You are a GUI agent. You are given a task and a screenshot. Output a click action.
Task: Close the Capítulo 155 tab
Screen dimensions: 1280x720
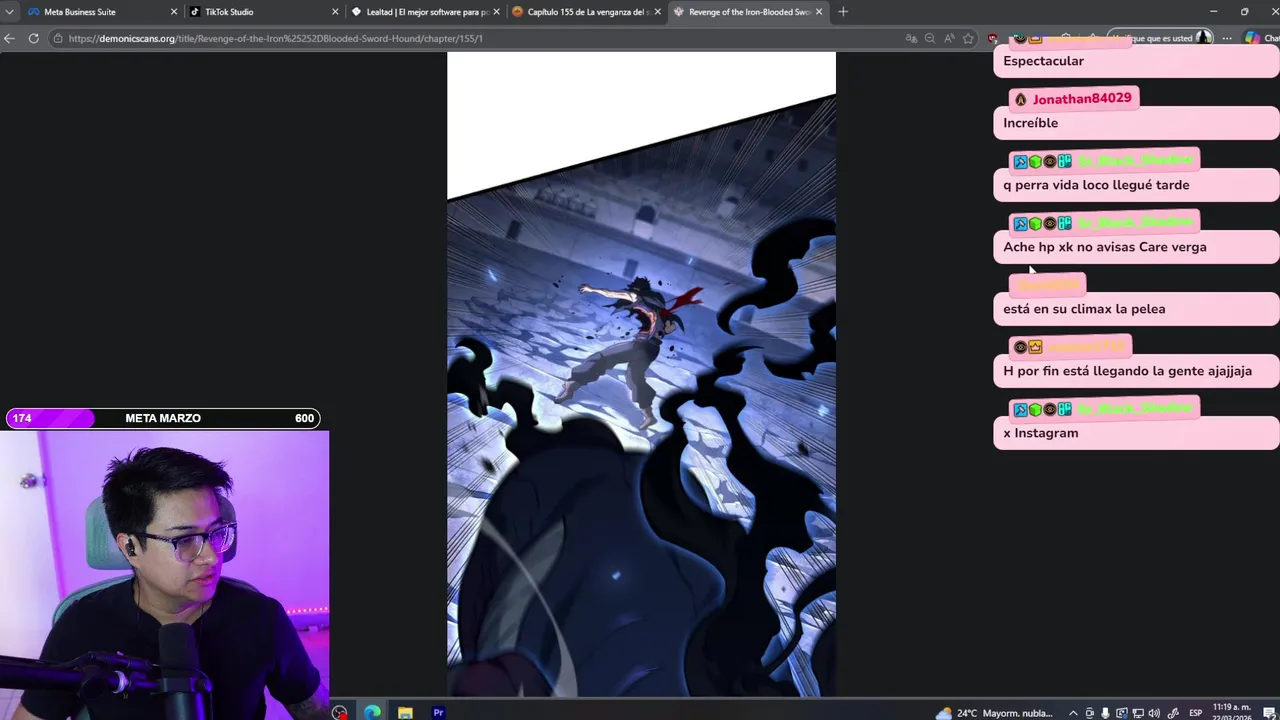[x=657, y=12]
